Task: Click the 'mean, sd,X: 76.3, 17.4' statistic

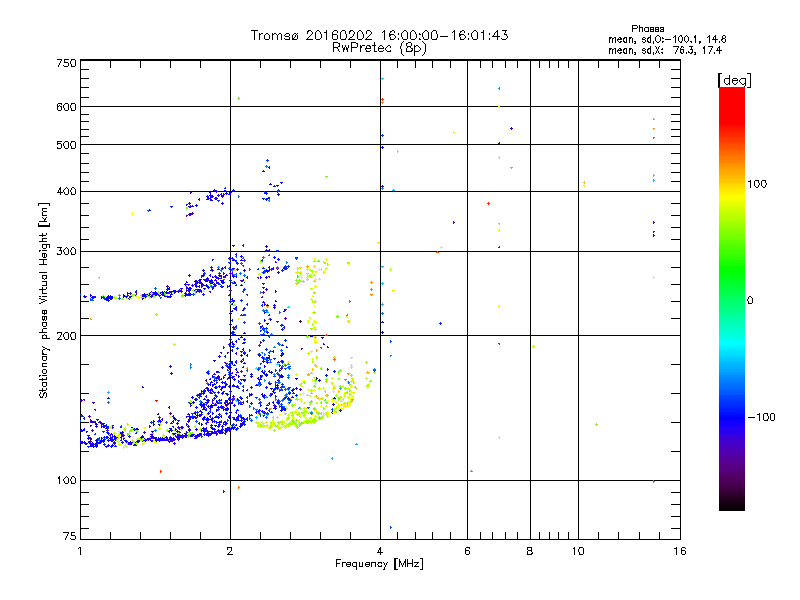Action: [665, 50]
